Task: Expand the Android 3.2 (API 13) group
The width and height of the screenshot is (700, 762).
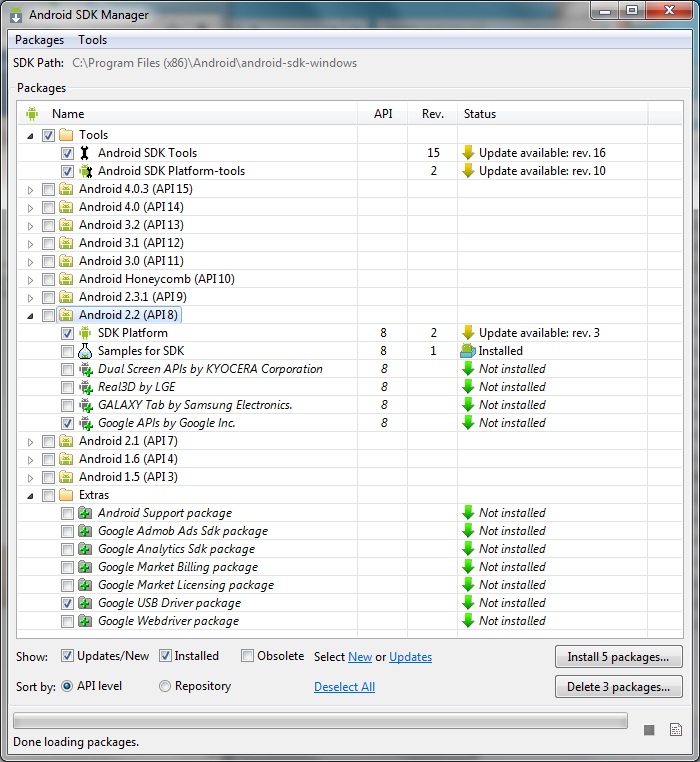Action: pos(30,225)
